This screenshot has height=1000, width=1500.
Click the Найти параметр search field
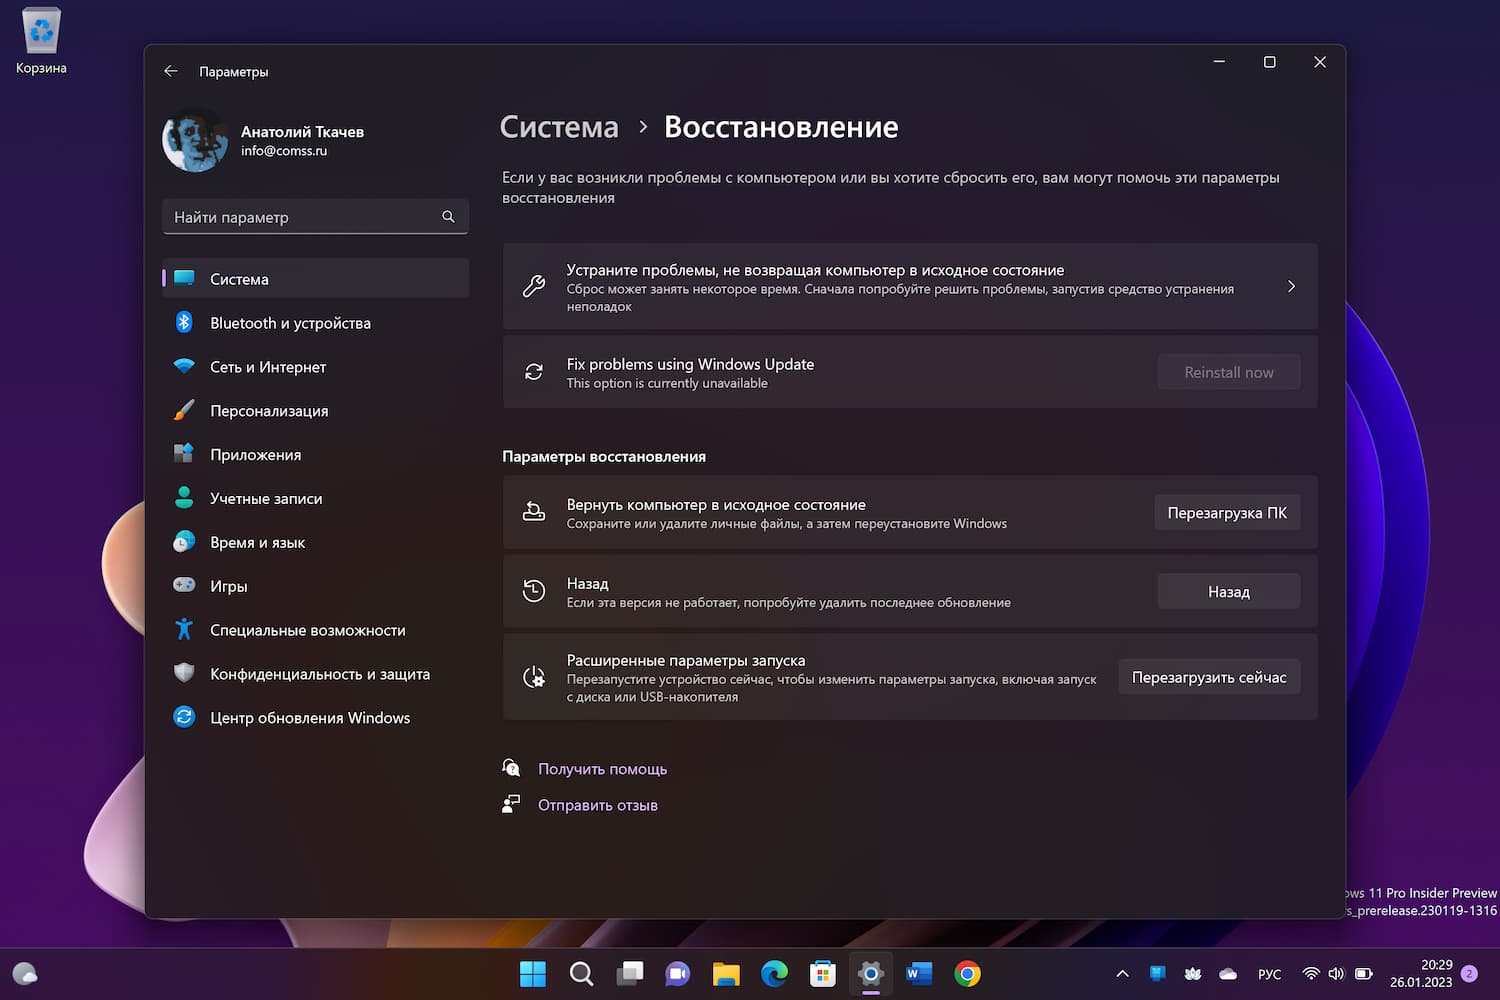[x=305, y=217]
